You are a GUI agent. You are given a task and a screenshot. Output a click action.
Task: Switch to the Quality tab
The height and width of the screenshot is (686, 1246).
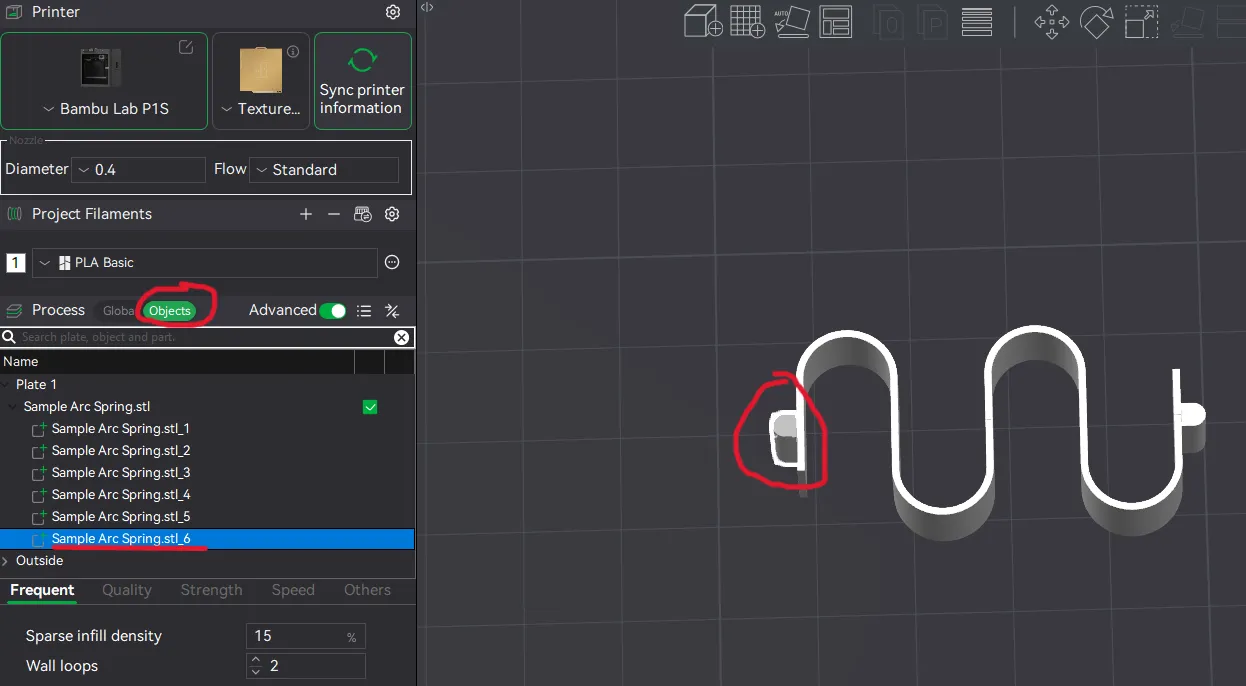tap(127, 590)
